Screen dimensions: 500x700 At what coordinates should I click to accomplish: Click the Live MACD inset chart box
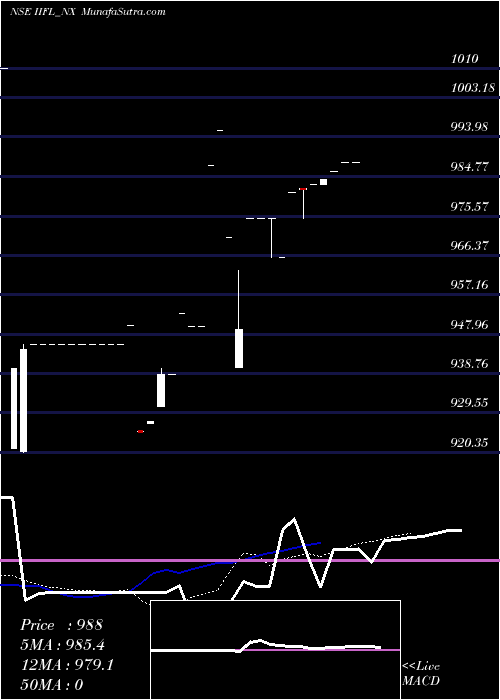tap(275, 650)
